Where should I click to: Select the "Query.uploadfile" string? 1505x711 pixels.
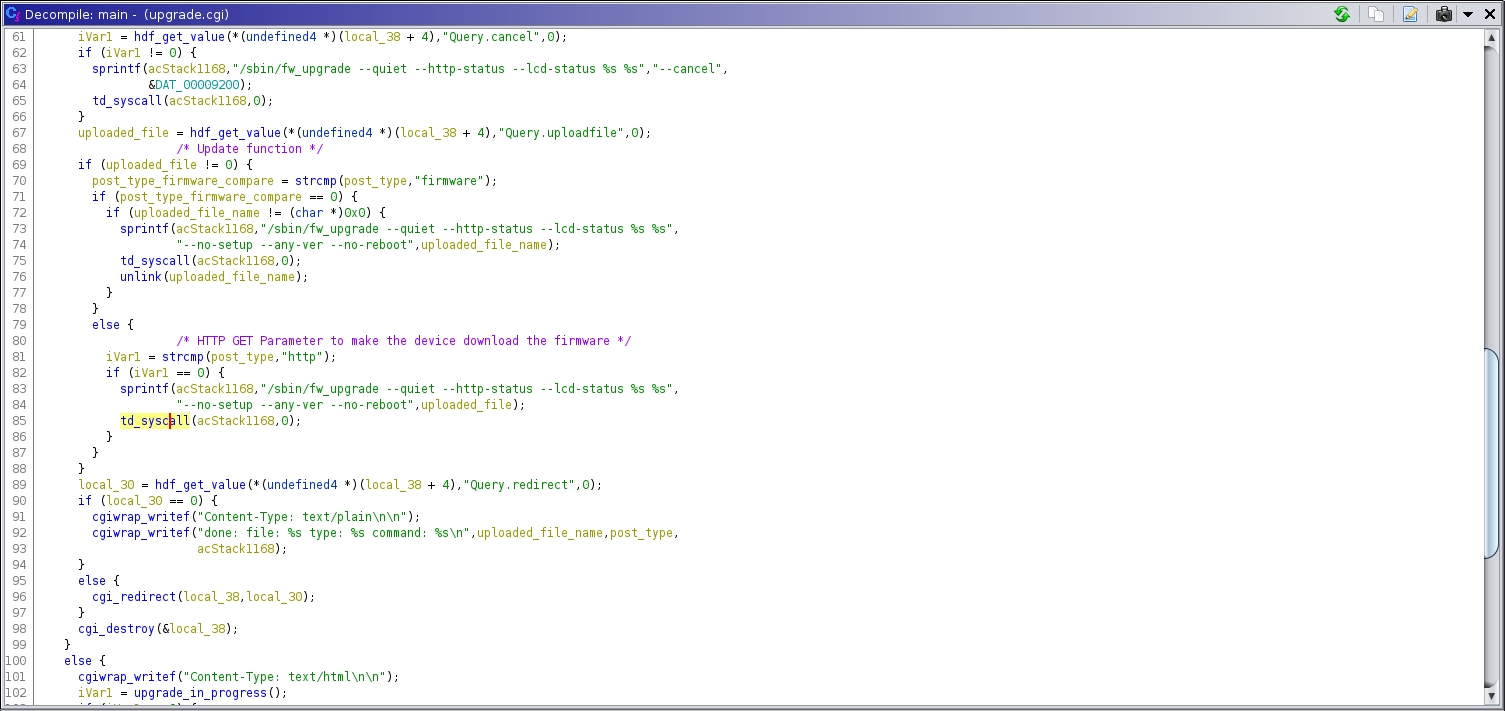[563, 133]
